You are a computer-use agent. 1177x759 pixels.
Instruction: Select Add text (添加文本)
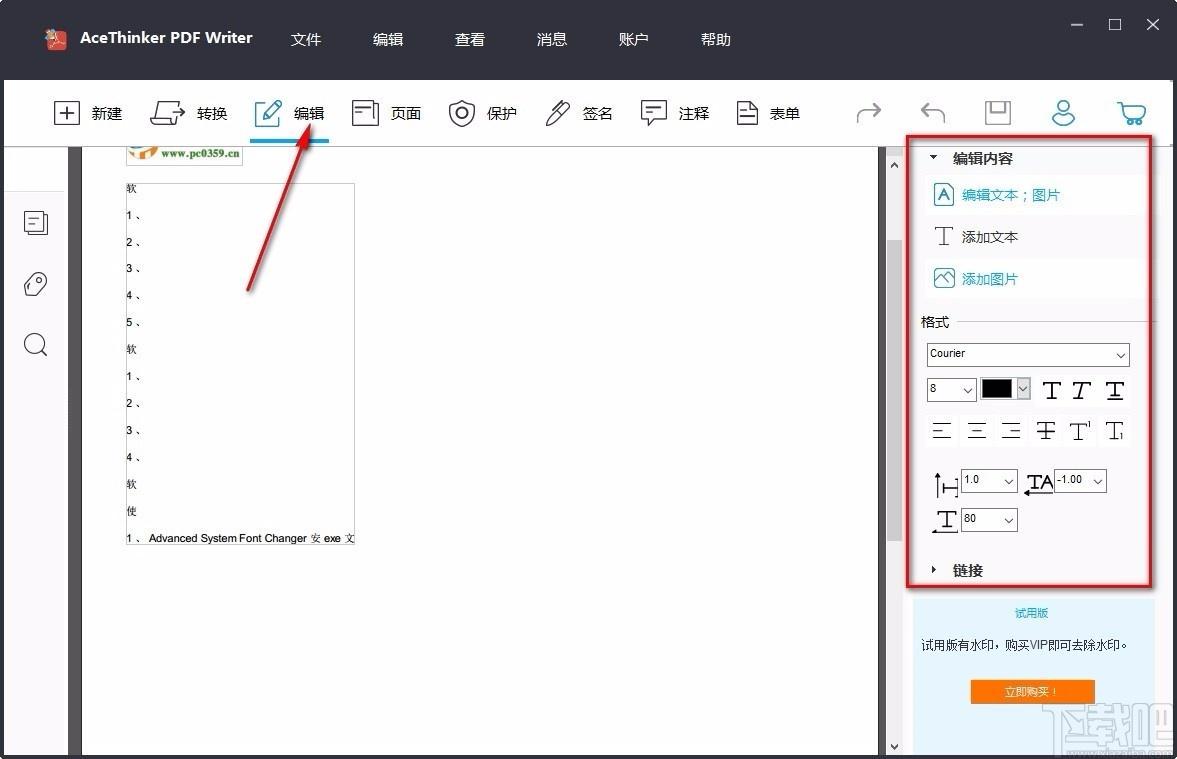point(976,237)
